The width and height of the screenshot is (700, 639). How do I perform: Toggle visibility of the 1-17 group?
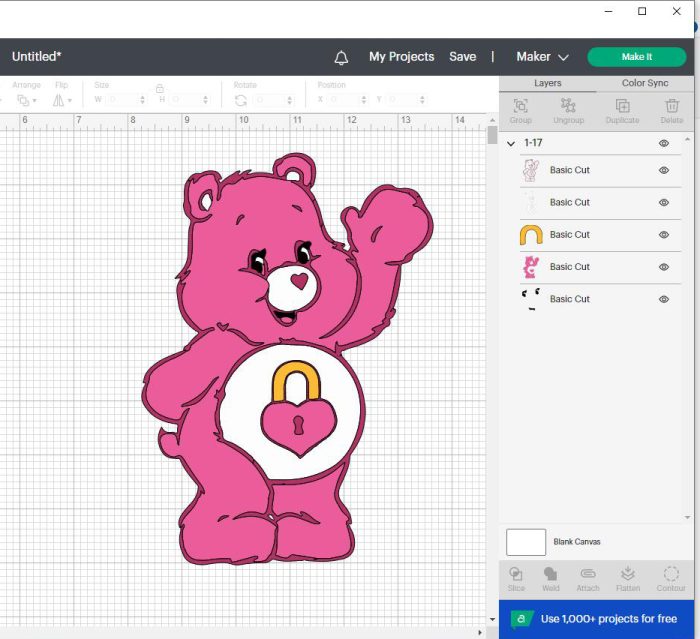[664, 143]
